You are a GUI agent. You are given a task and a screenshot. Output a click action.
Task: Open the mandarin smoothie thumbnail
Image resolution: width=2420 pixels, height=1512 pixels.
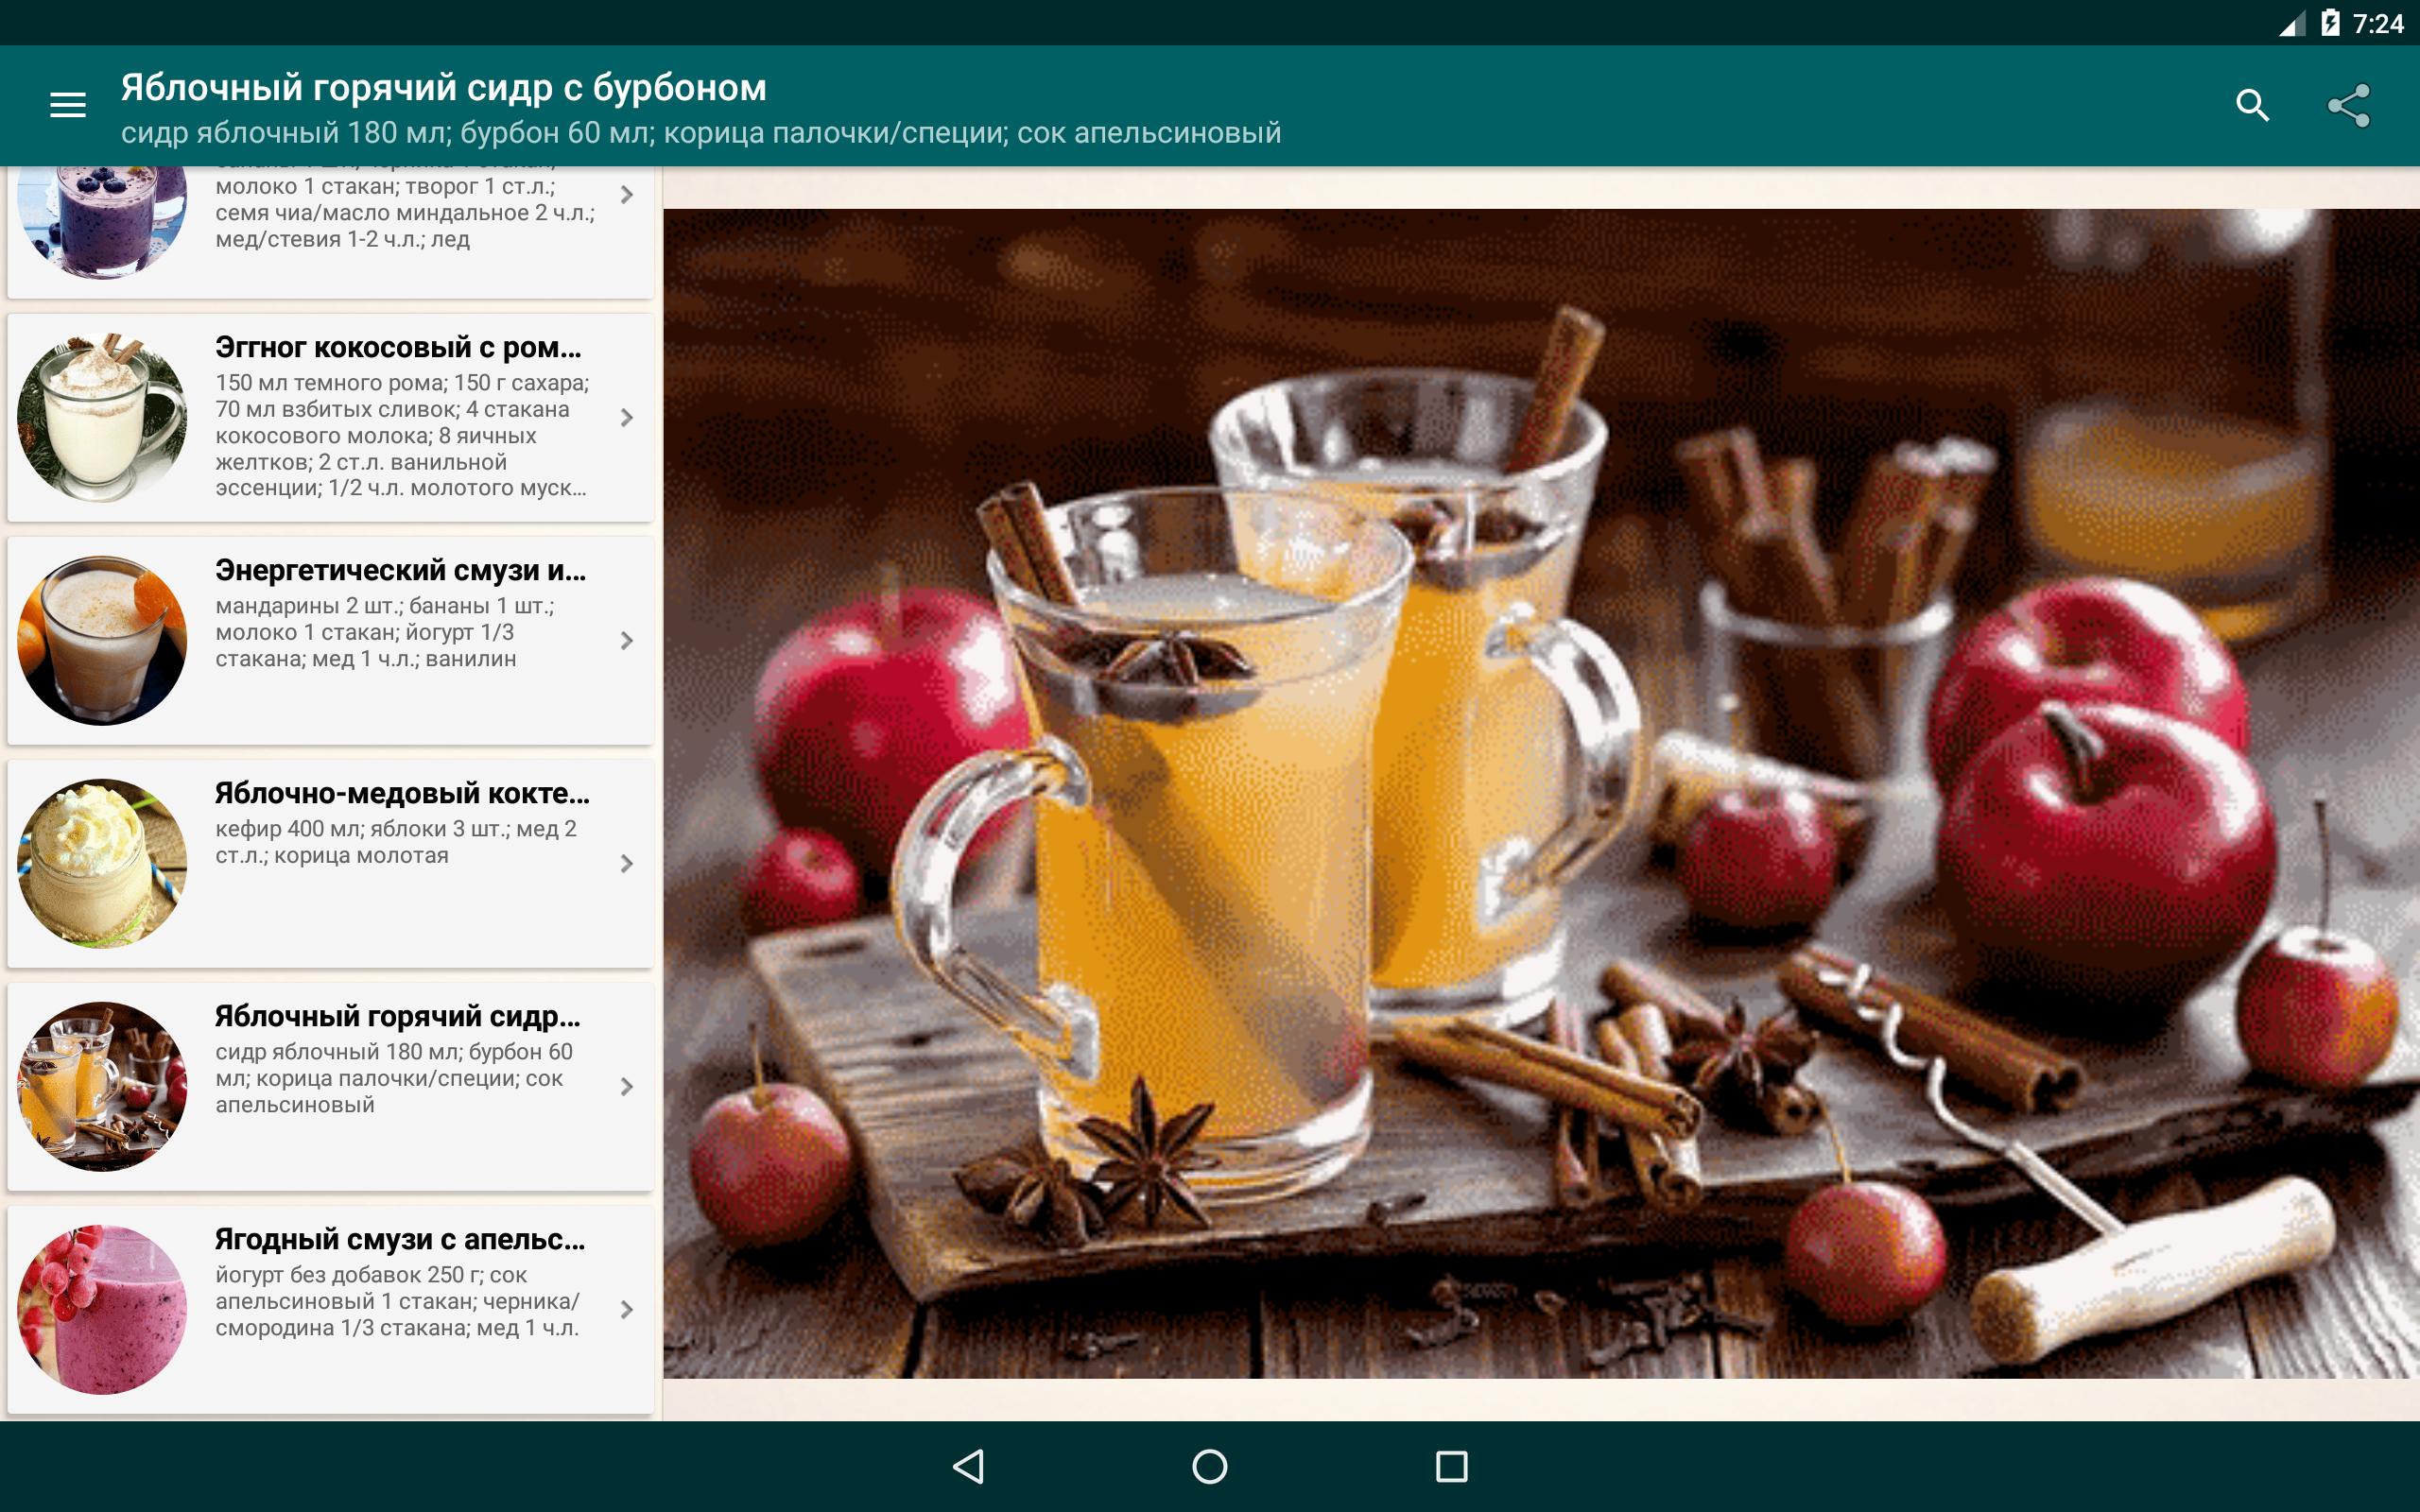(x=102, y=640)
